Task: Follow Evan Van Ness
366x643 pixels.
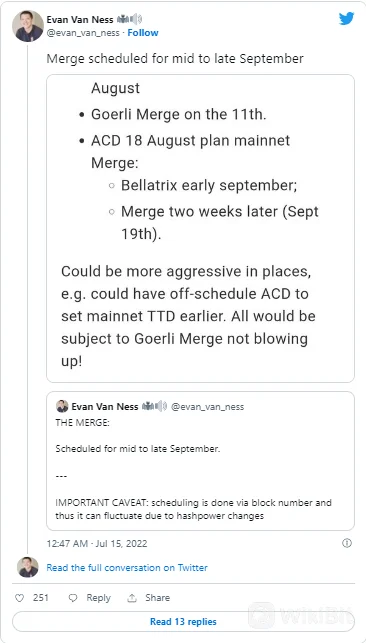Action: pos(143,33)
